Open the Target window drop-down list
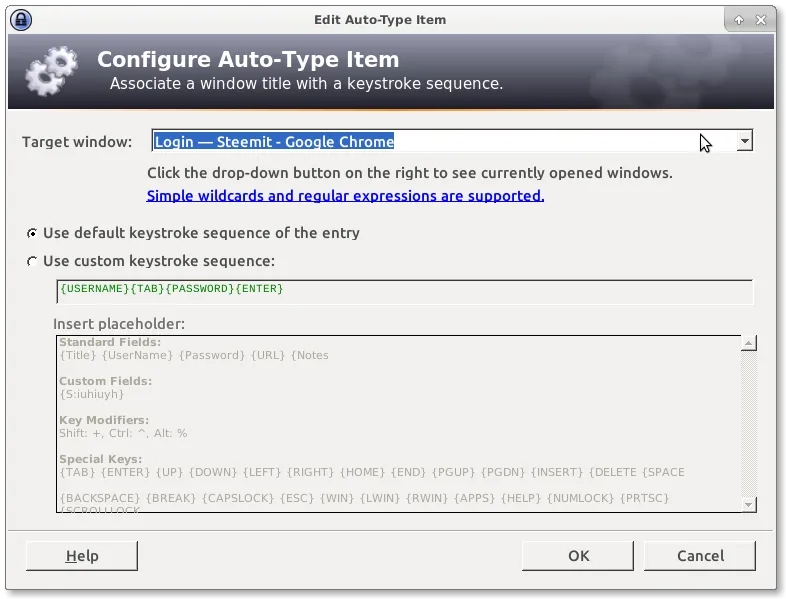The height and width of the screenshot is (599, 786). [x=744, y=142]
